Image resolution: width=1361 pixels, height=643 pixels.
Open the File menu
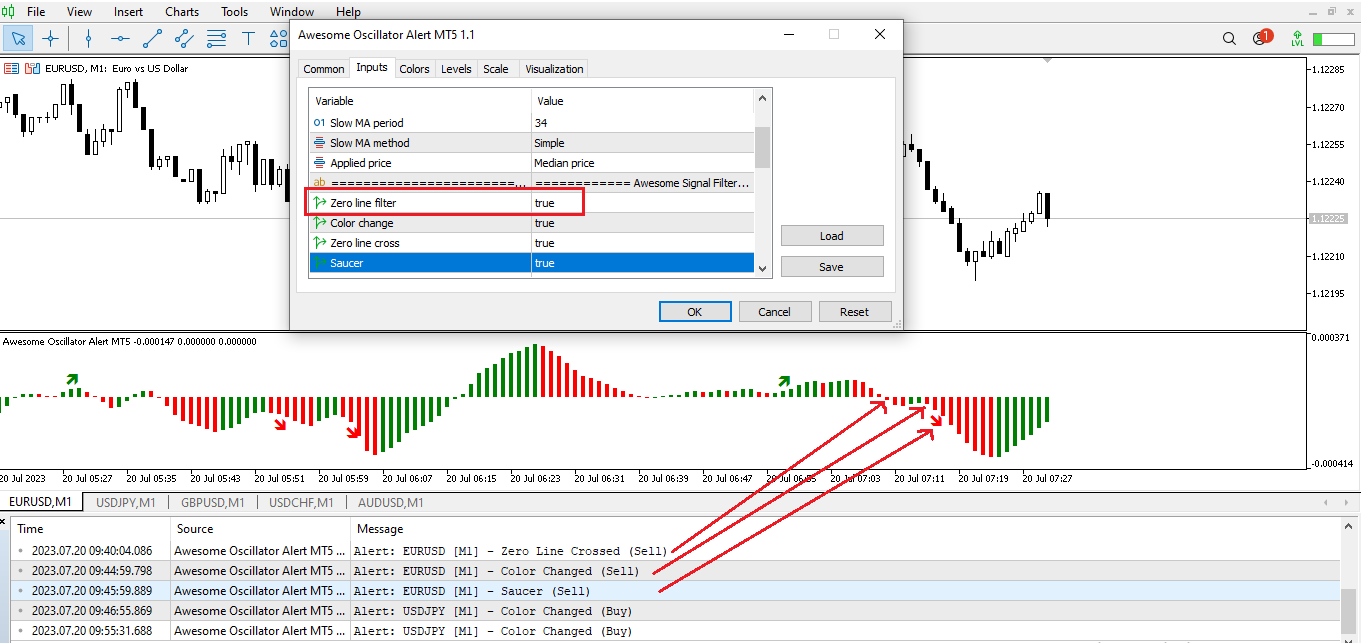pyautogui.click(x=36, y=12)
